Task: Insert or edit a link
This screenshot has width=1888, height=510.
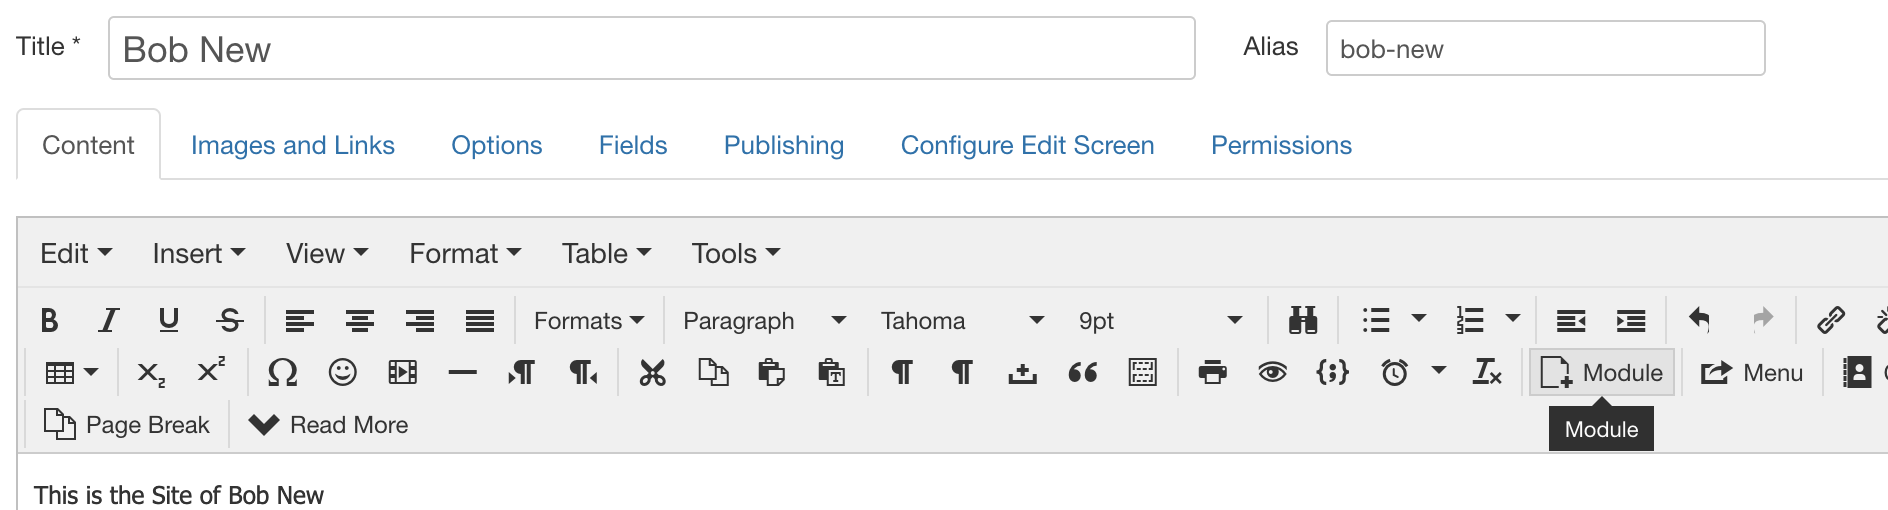Action: click(x=1831, y=320)
